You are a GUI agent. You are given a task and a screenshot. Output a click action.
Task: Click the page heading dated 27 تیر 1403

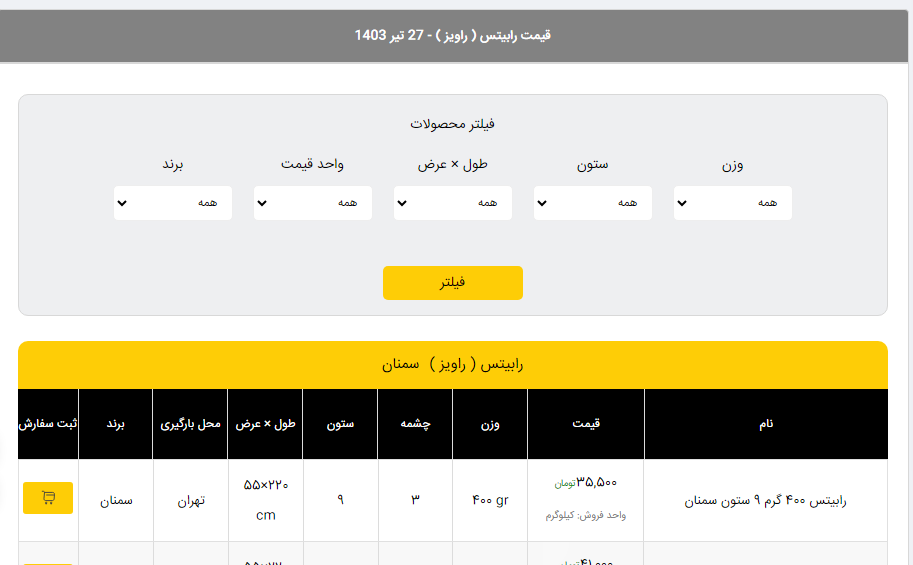click(x=452, y=36)
